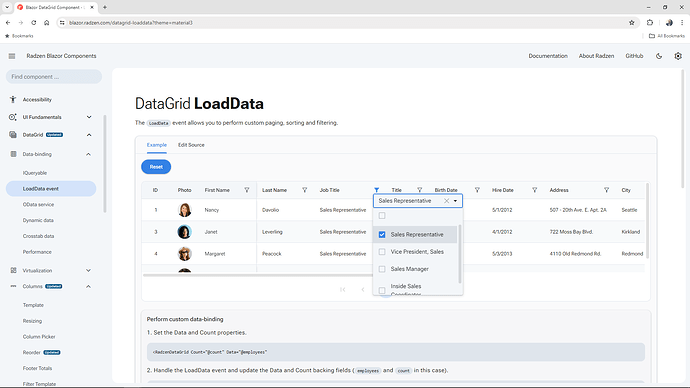The height and width of the screenshot is (388, 690).
Task: Open Title column filter icon
Action: coord(419,190)
